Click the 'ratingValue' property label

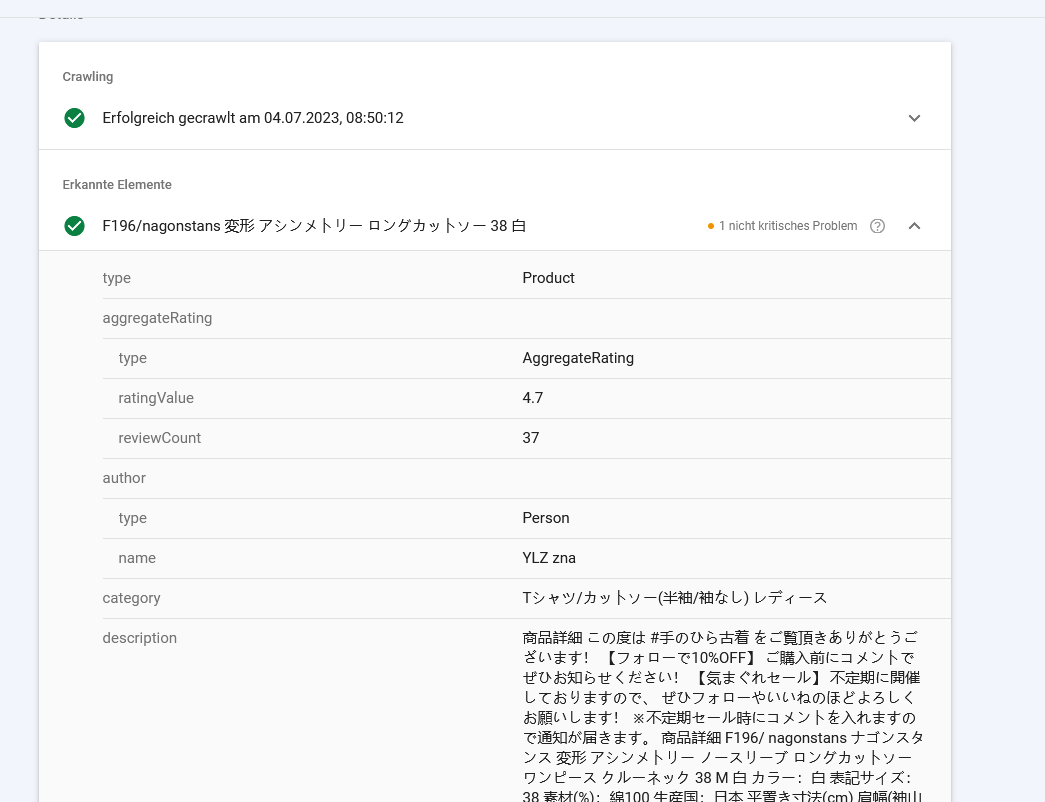pyautogui.click(x=156, y=398)
